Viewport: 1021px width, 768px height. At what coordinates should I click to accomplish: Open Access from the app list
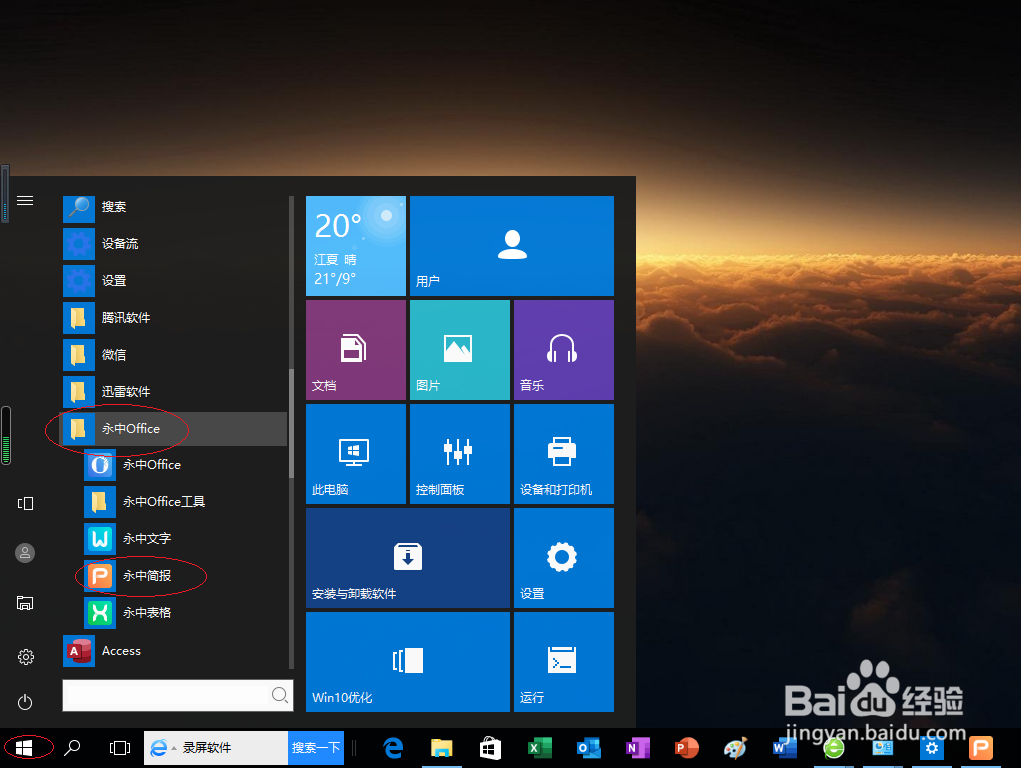[175, 651]
